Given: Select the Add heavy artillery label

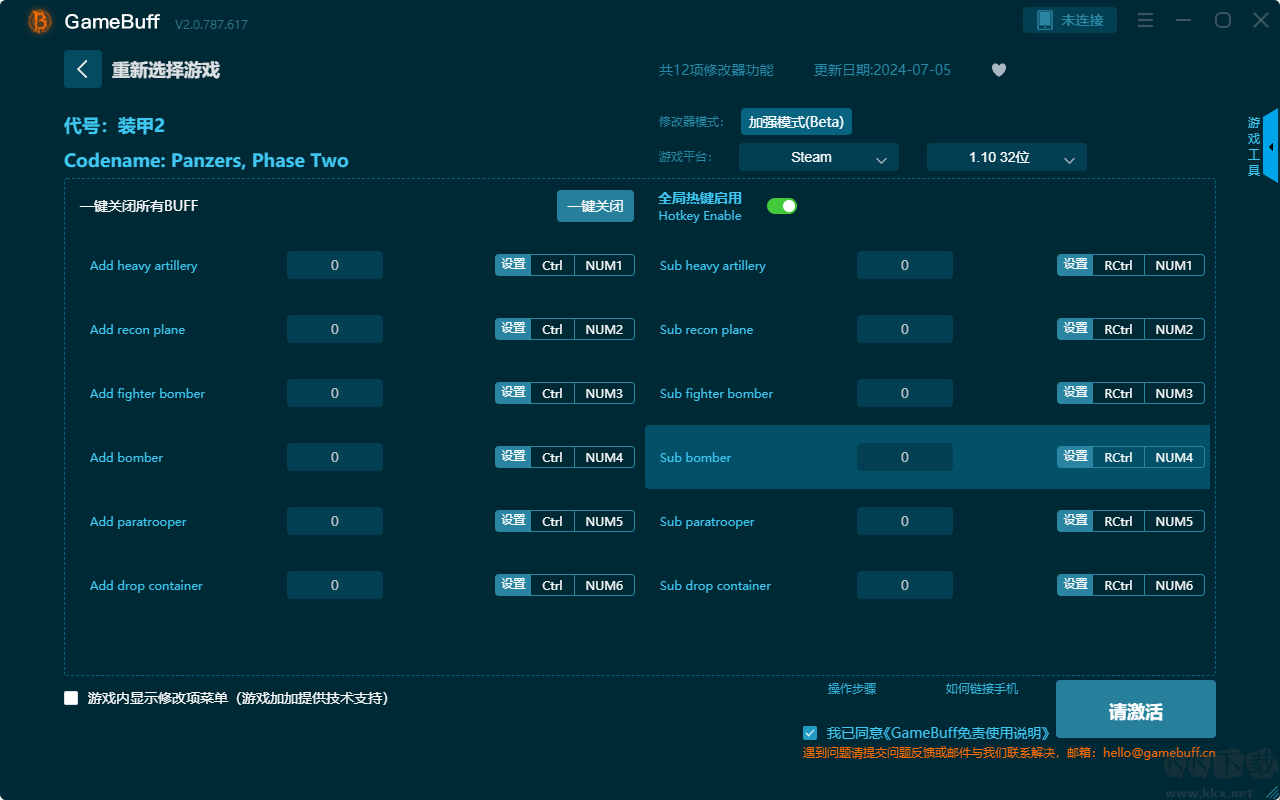Looking at the screenshot, I should click(144, 265).
